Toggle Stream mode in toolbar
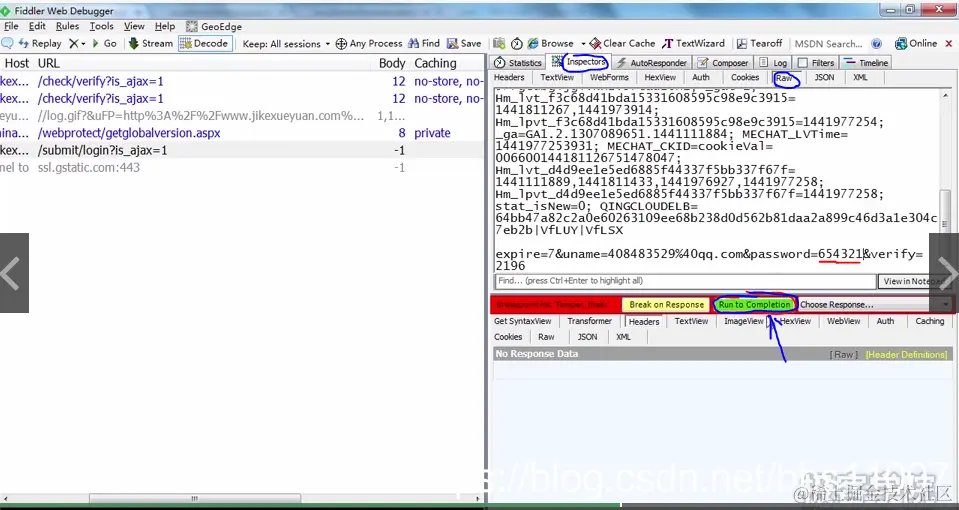 tap(150, 43)
